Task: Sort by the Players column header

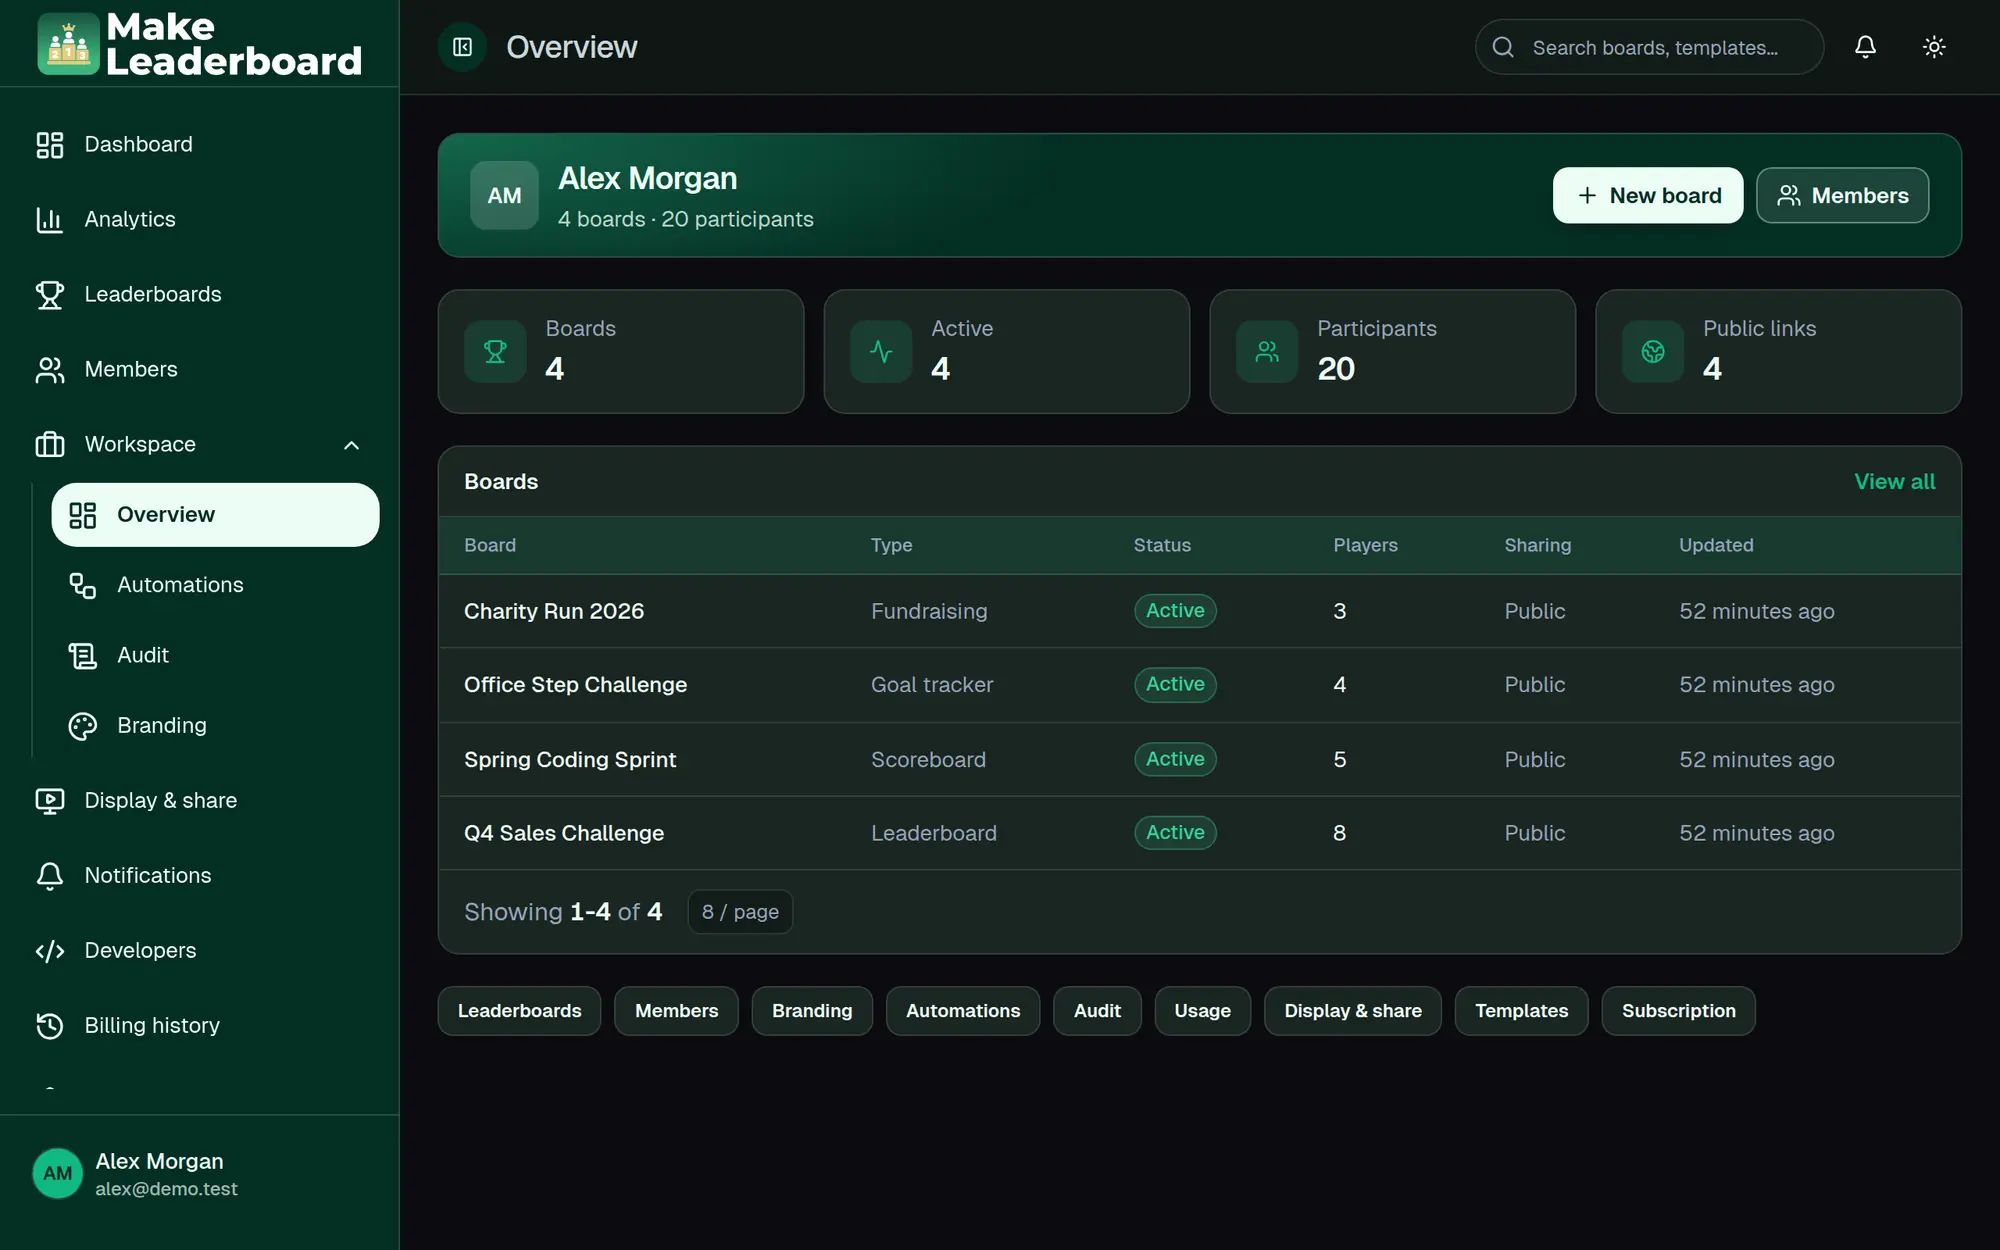Action: tap(1365, 545)
